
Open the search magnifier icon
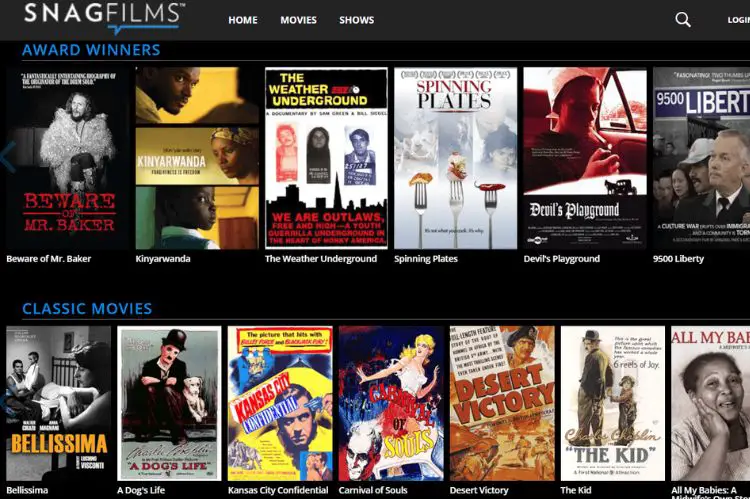683,20
